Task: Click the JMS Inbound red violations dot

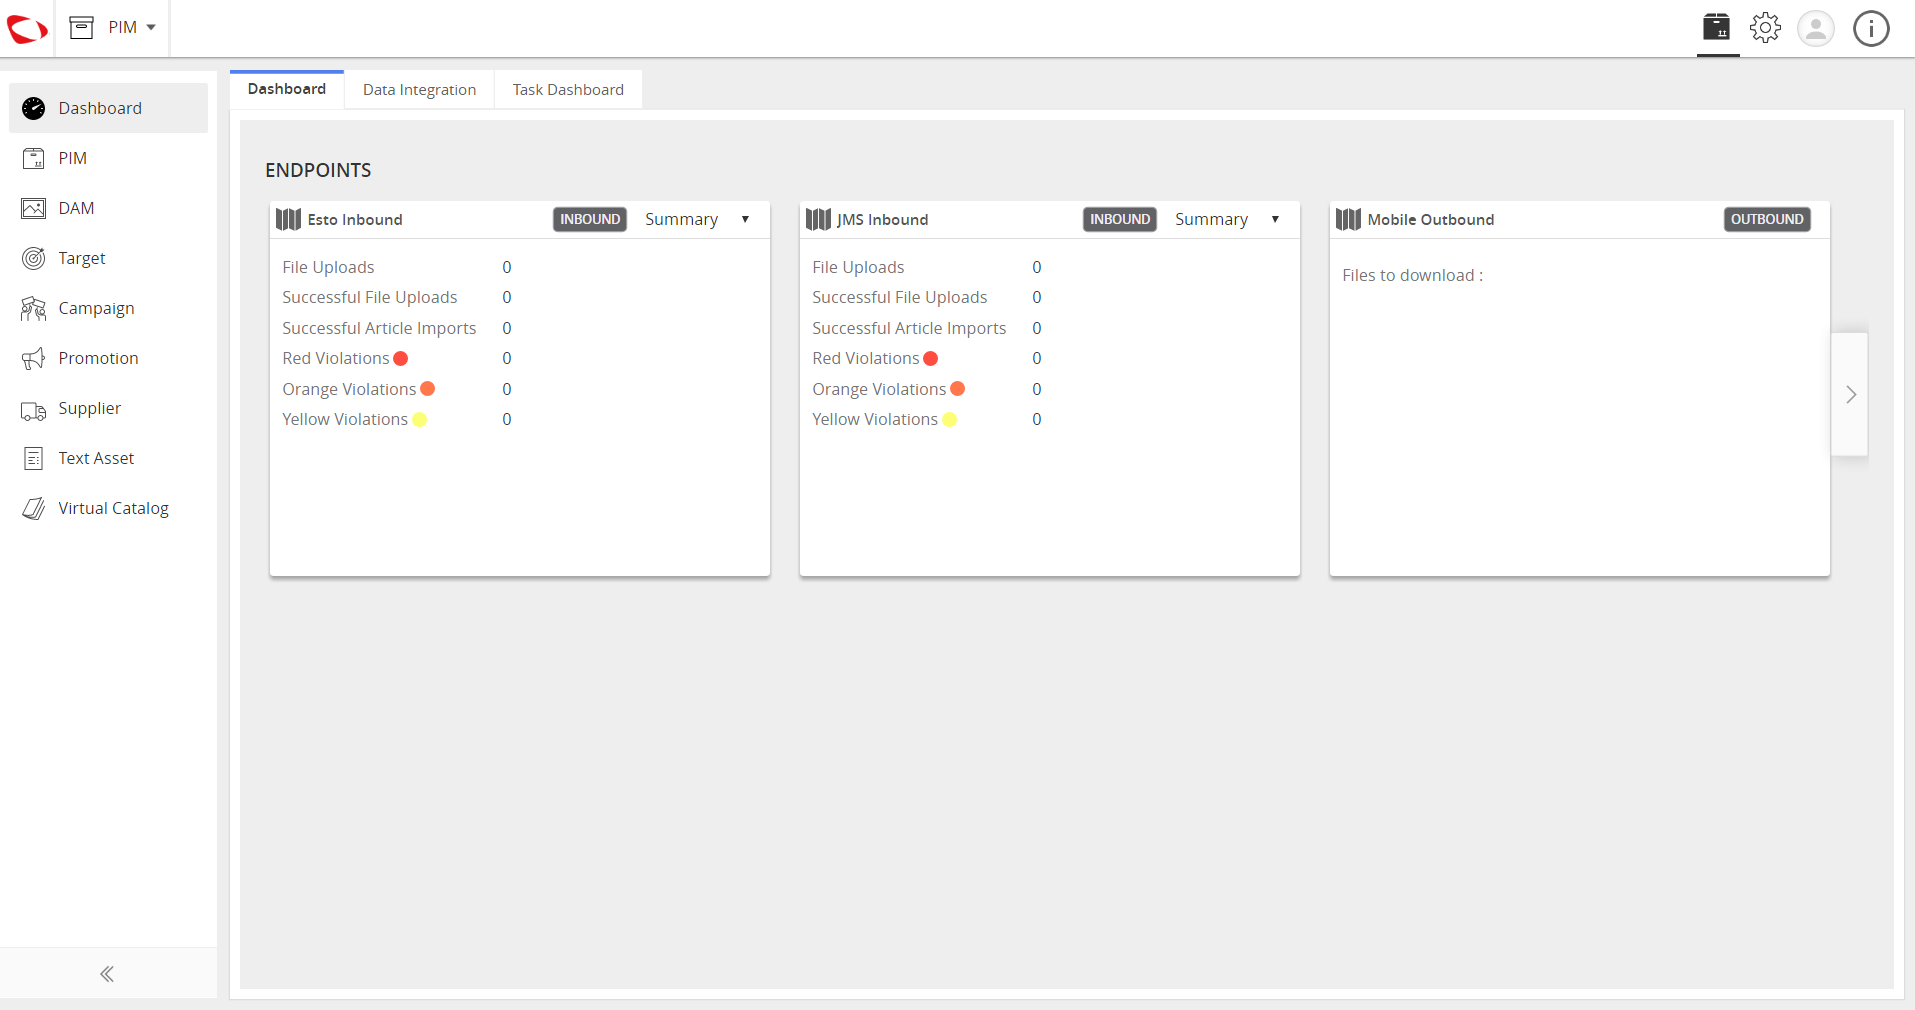Action: point(931,358)
